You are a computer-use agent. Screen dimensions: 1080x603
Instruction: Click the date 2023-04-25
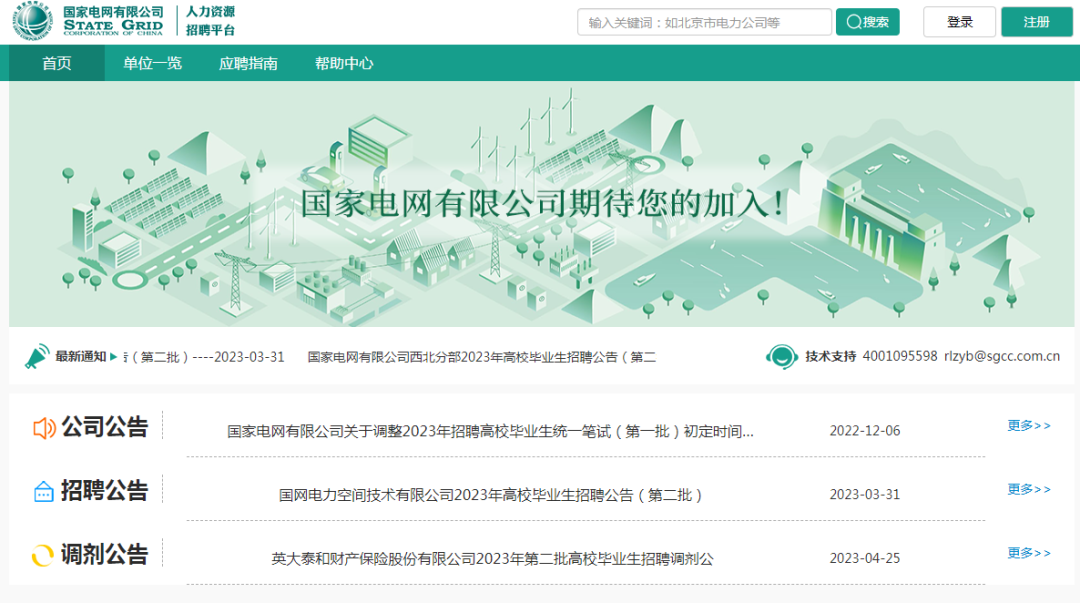pyautogui.click(x=864, y=558)
